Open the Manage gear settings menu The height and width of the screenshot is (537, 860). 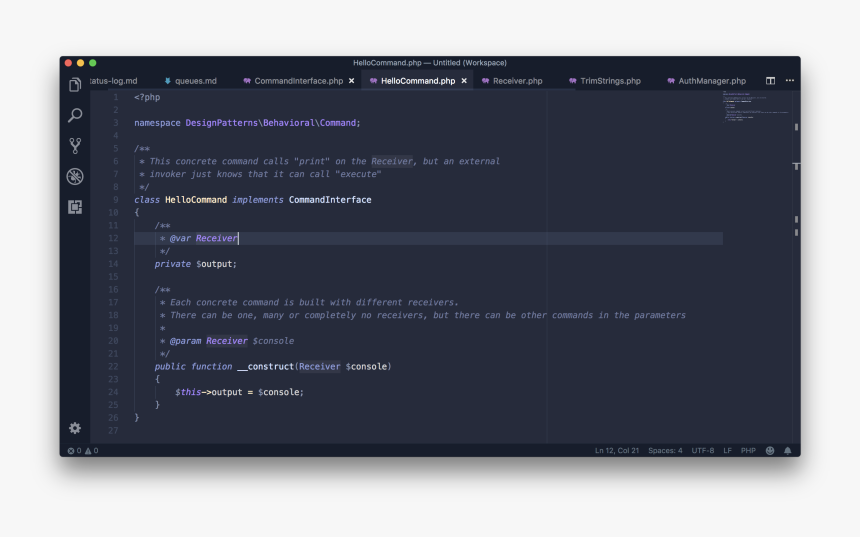(75, 428)
